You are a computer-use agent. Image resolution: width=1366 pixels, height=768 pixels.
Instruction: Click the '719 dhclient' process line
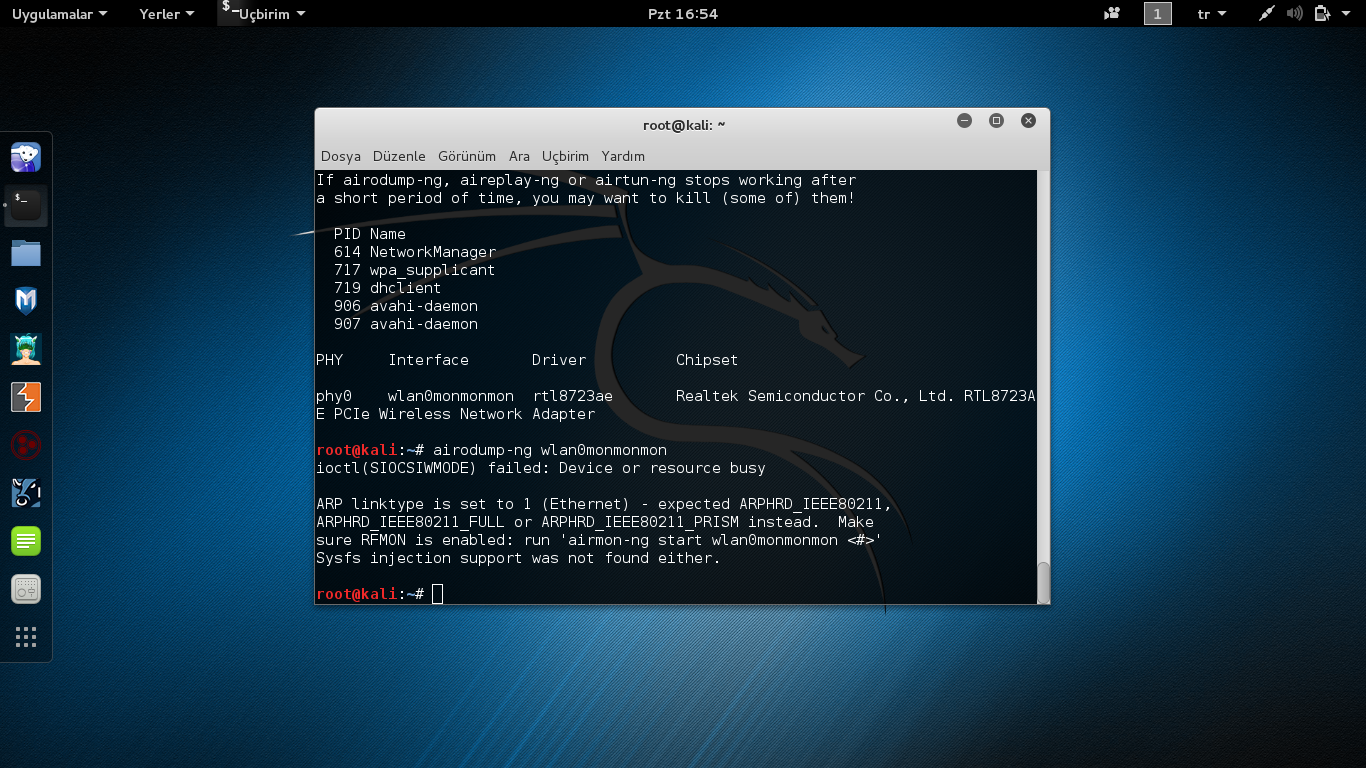[388, 288]
